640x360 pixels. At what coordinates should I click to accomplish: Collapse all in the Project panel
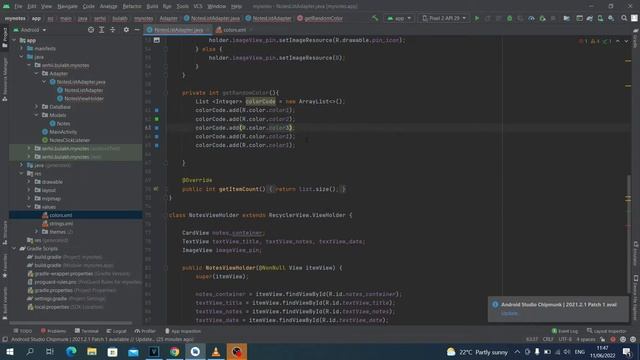click(x=112, y=30)
